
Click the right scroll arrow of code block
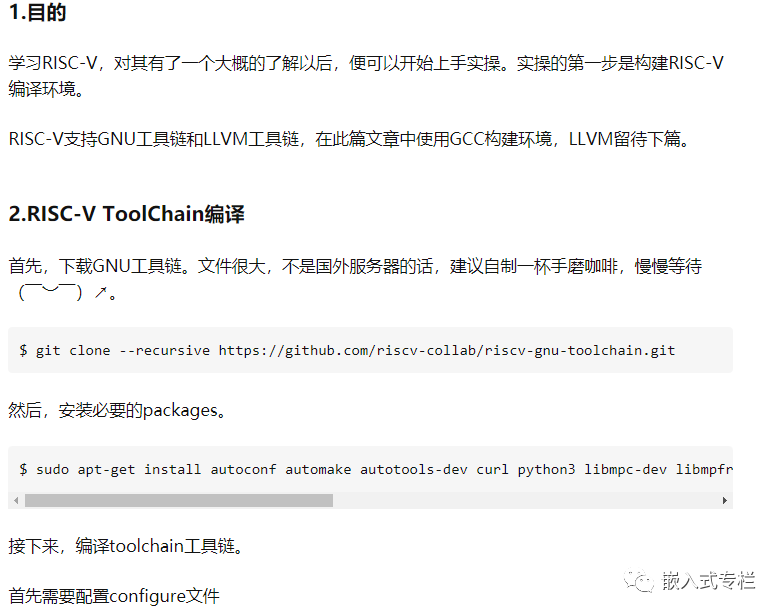coord(725,500)
